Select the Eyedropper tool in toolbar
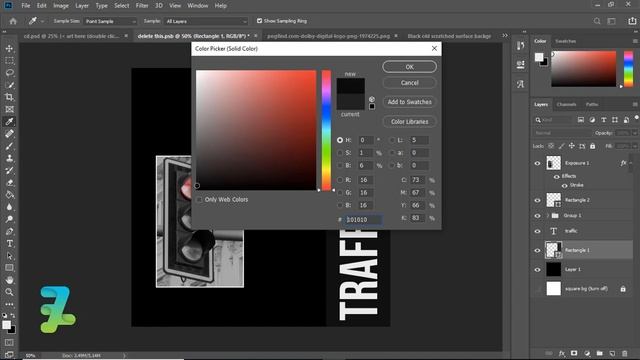The height and width of the screenshot is (360, 640). 9,122
